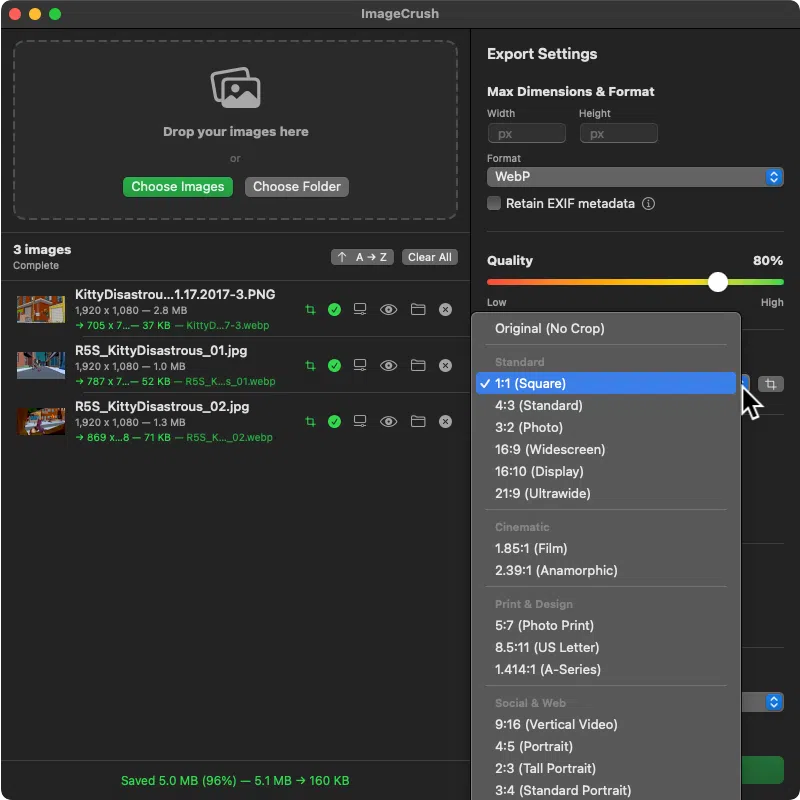
Task: Click green checkmark on KittyDisastrou PNG row
Action: coord(334,310)
